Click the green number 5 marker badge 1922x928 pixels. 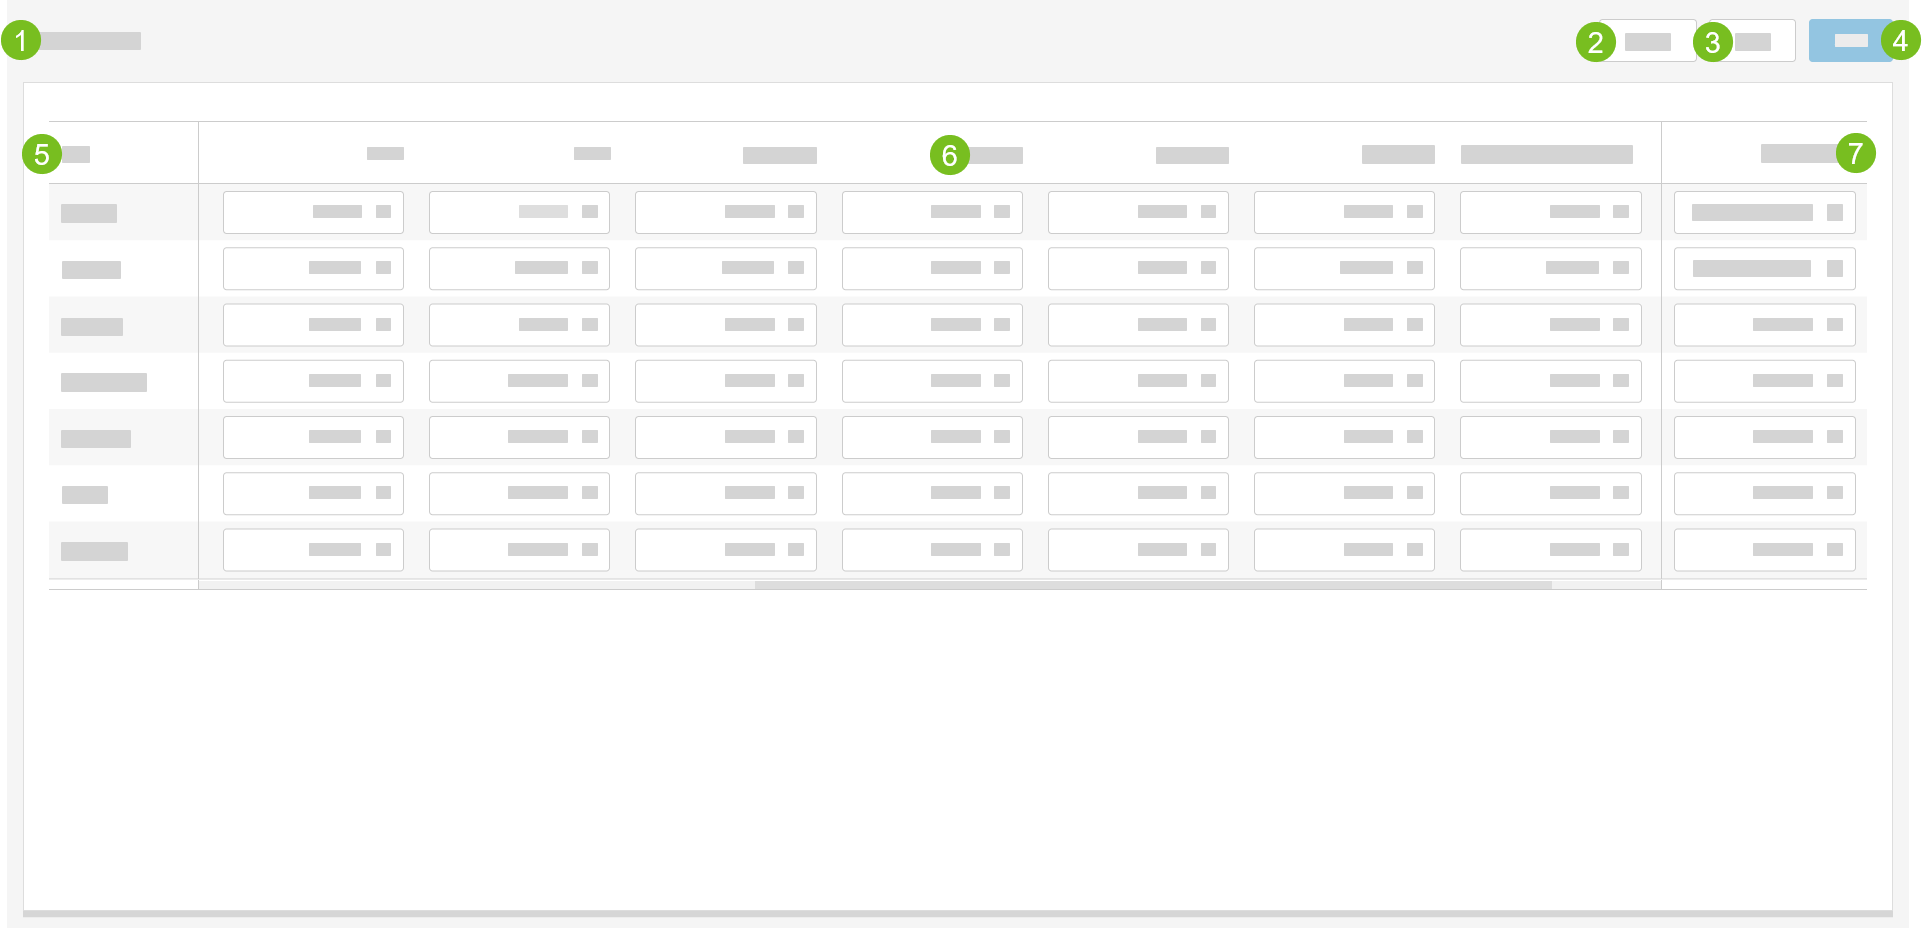click(x=41, y=154)
